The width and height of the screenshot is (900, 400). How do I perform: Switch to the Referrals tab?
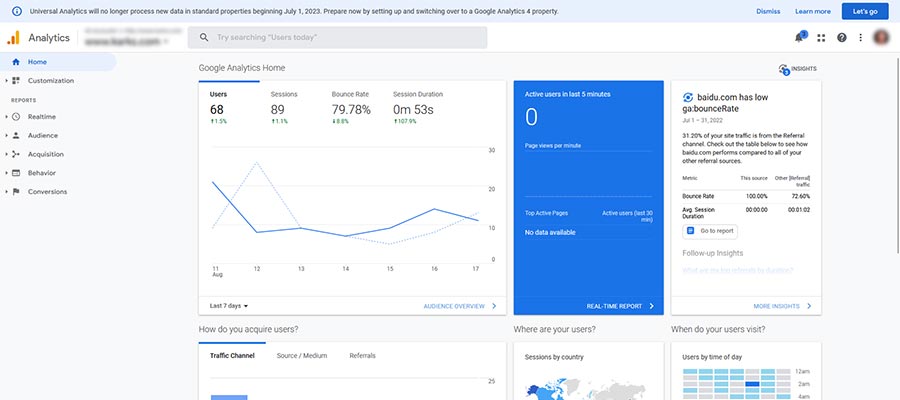click(x=362, y=356)
